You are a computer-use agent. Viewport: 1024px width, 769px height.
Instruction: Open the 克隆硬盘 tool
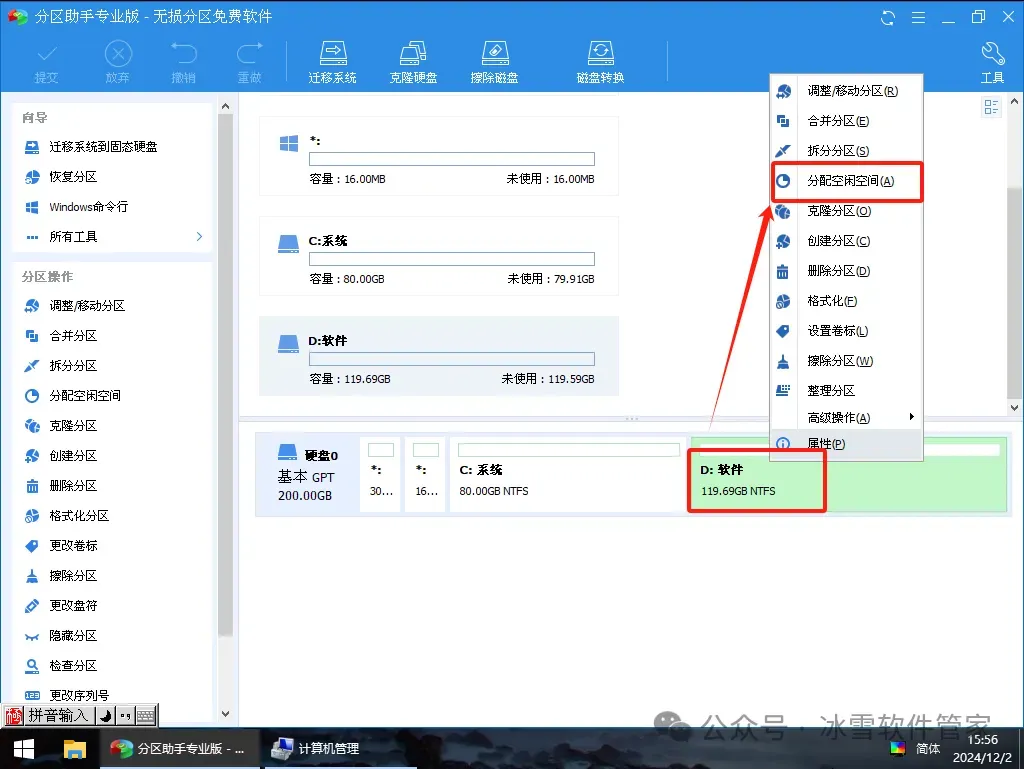tap(413, 63)
